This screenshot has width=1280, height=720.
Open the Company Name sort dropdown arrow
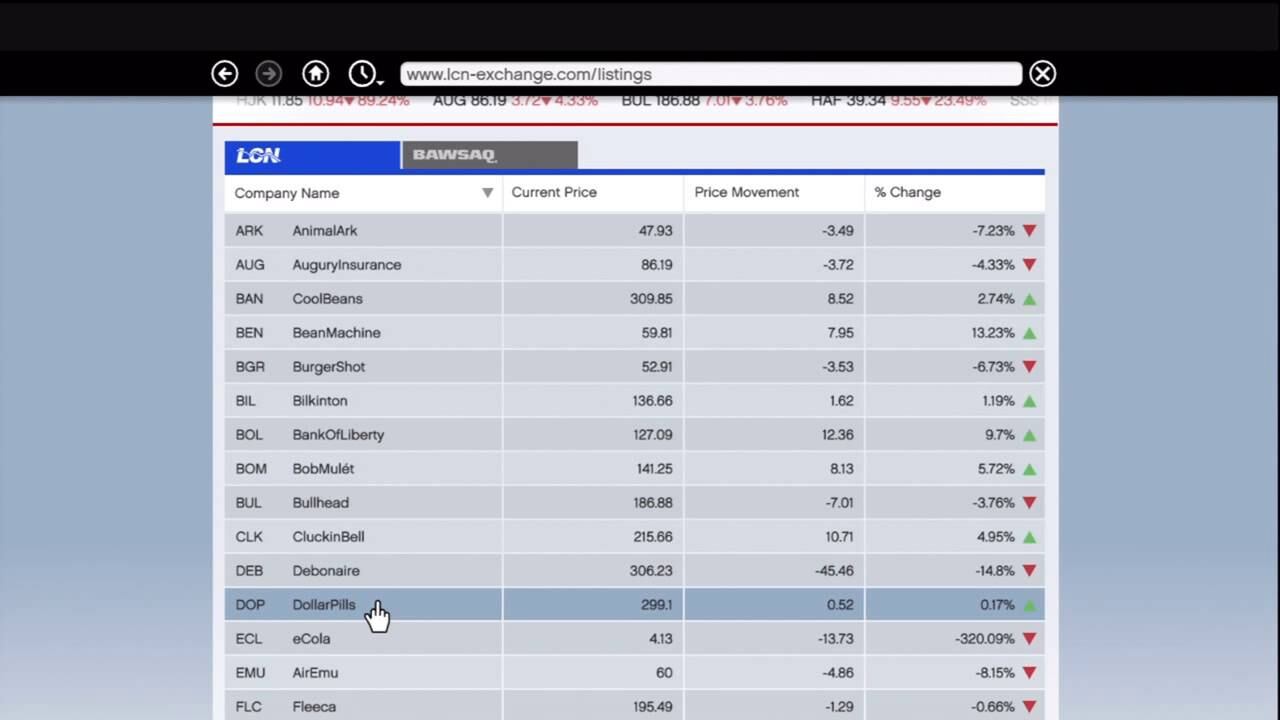point(487,192)
